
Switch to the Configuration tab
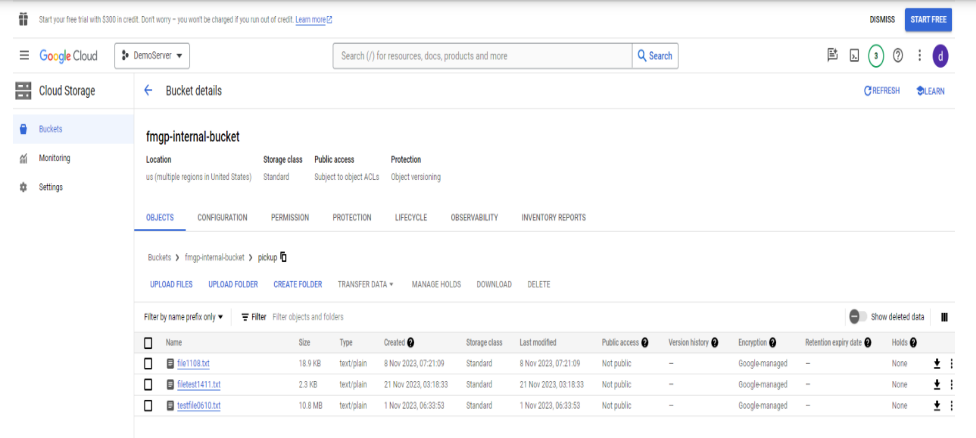pyautogui.click(x=222, y=217)
